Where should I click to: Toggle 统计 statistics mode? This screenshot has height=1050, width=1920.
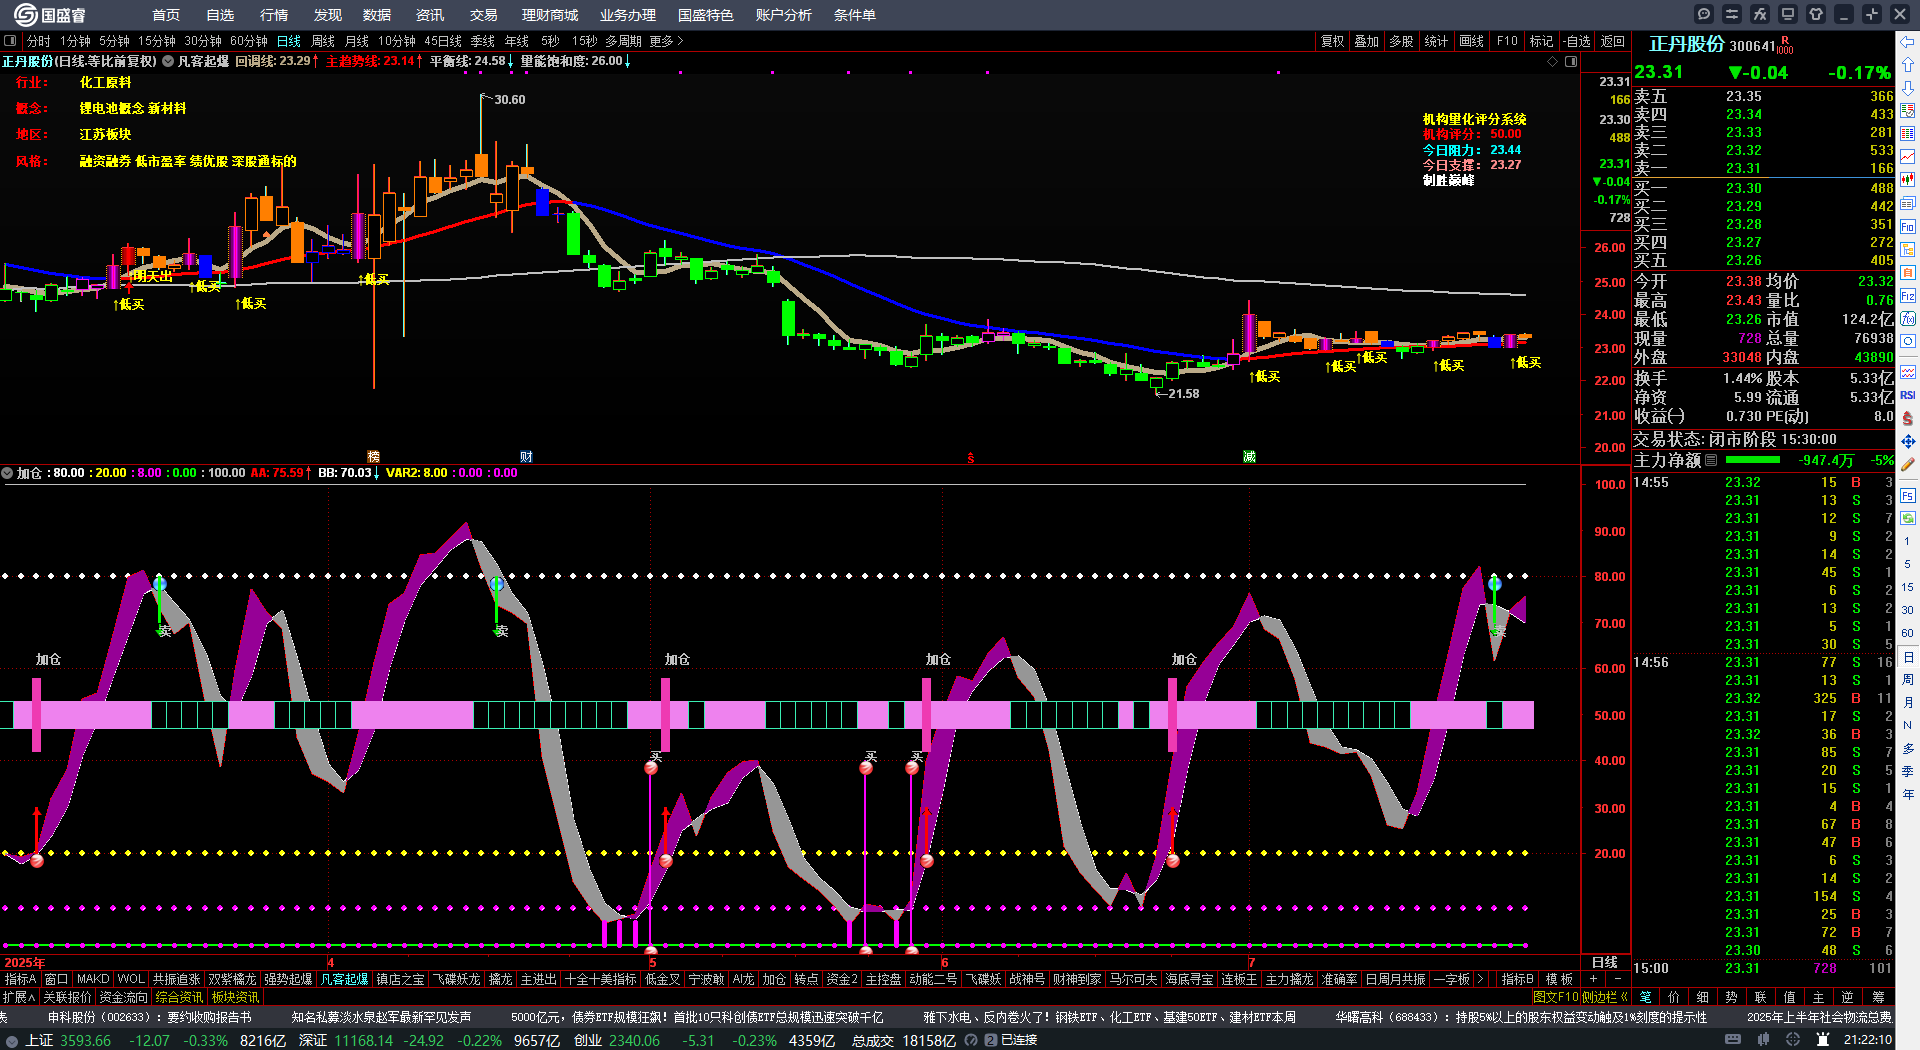click(1436, 41)
